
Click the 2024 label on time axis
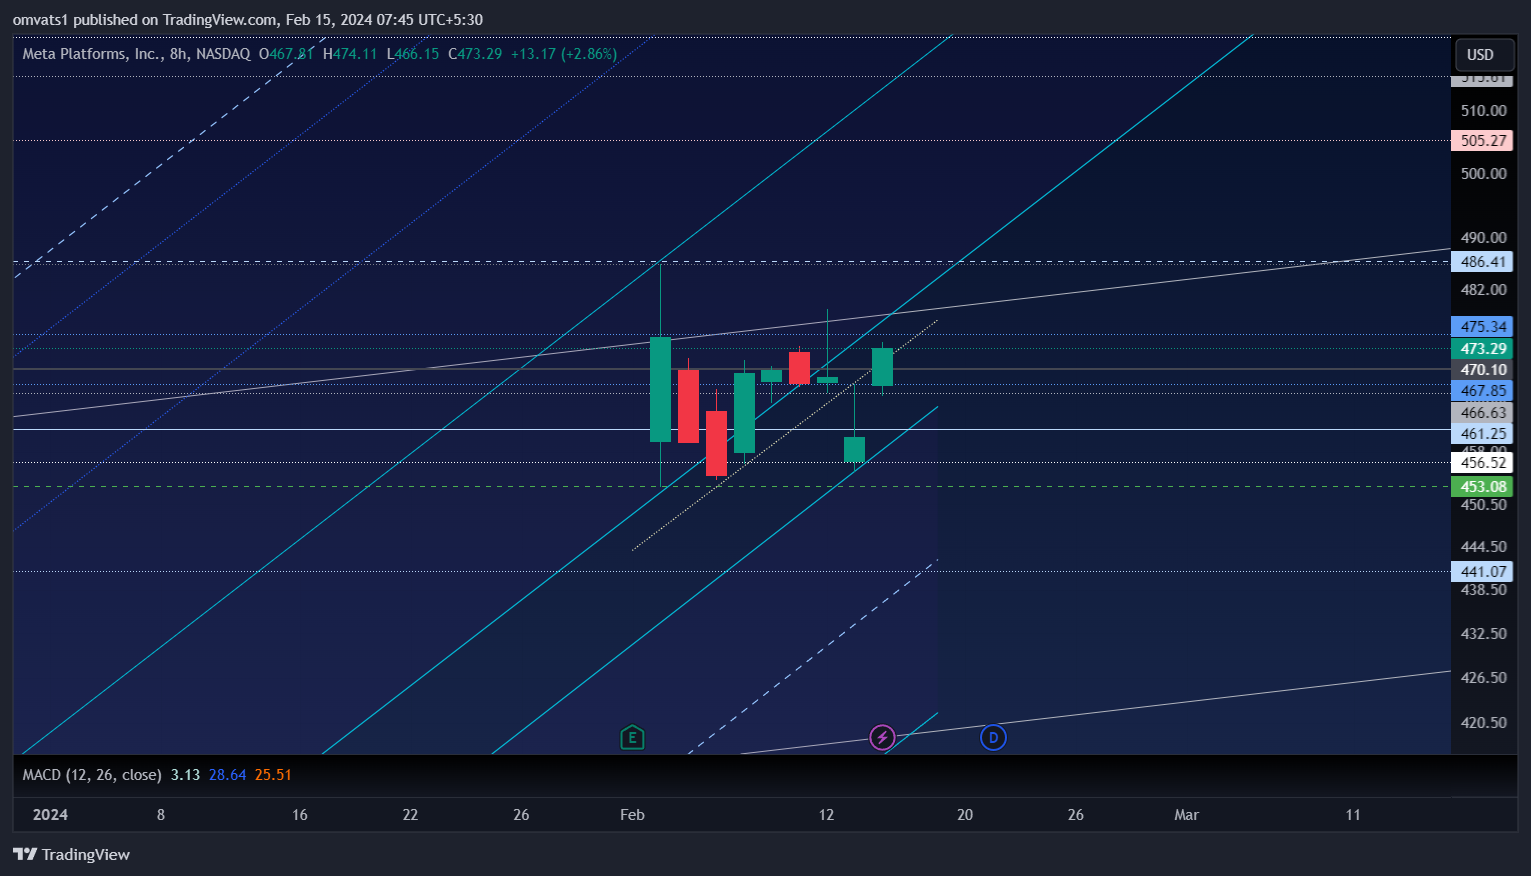click(x=50, y=815)
